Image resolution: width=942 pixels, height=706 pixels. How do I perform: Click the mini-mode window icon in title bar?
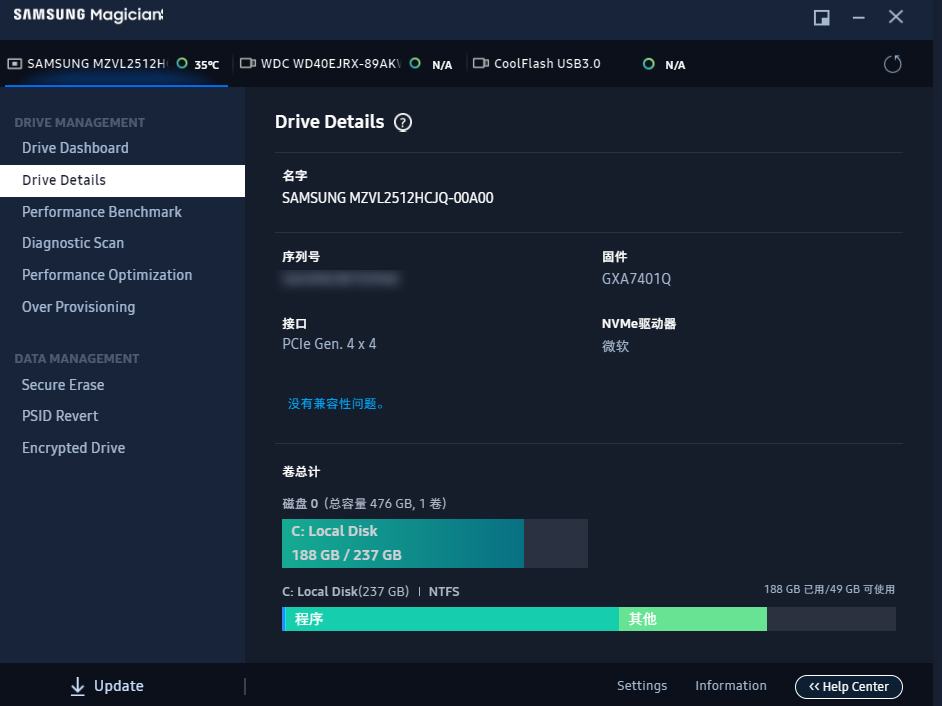pyautogui.click(x=821, y=17)
